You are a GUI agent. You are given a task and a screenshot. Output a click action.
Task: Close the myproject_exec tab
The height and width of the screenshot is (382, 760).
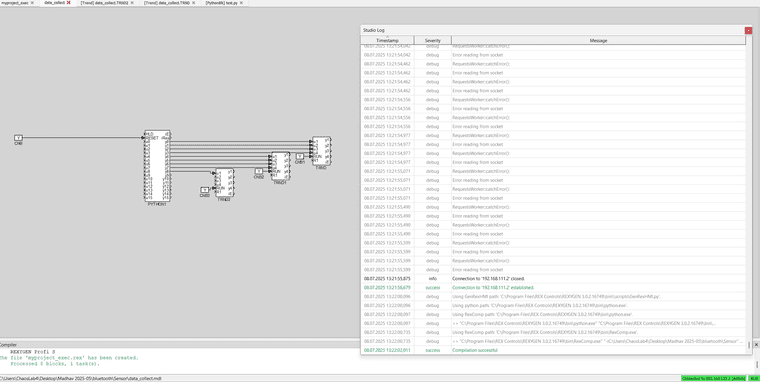[32, 3]
